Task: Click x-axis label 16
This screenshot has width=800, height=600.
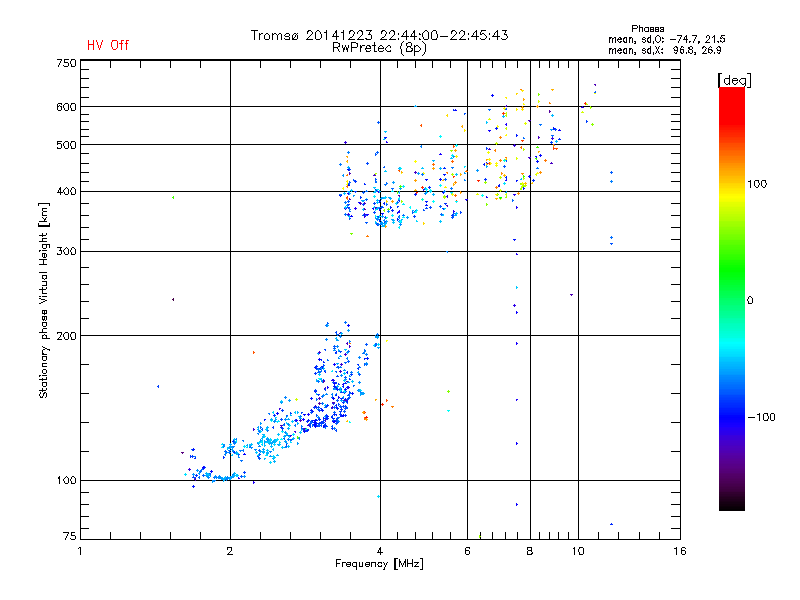Action: tap(680, 551)
